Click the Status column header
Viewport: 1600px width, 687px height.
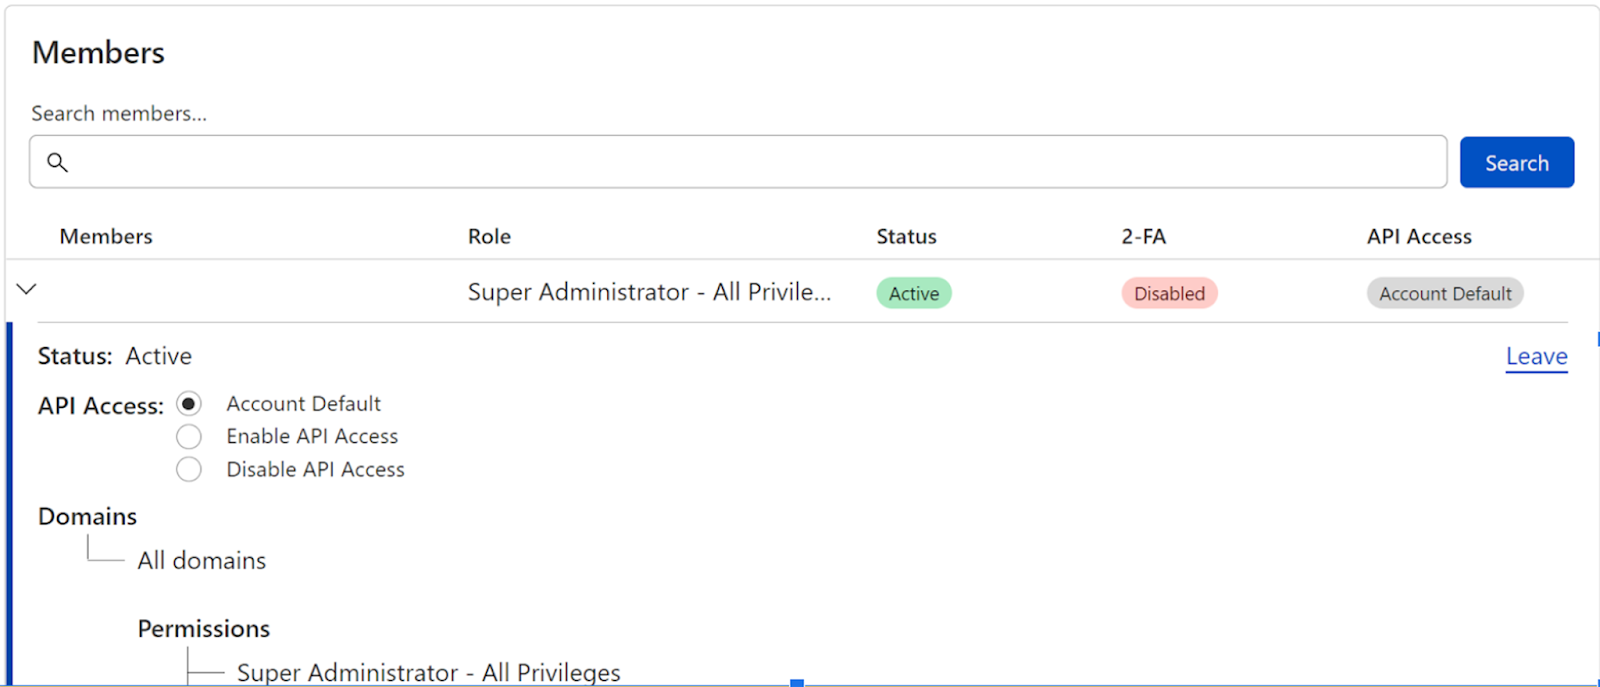907,237
